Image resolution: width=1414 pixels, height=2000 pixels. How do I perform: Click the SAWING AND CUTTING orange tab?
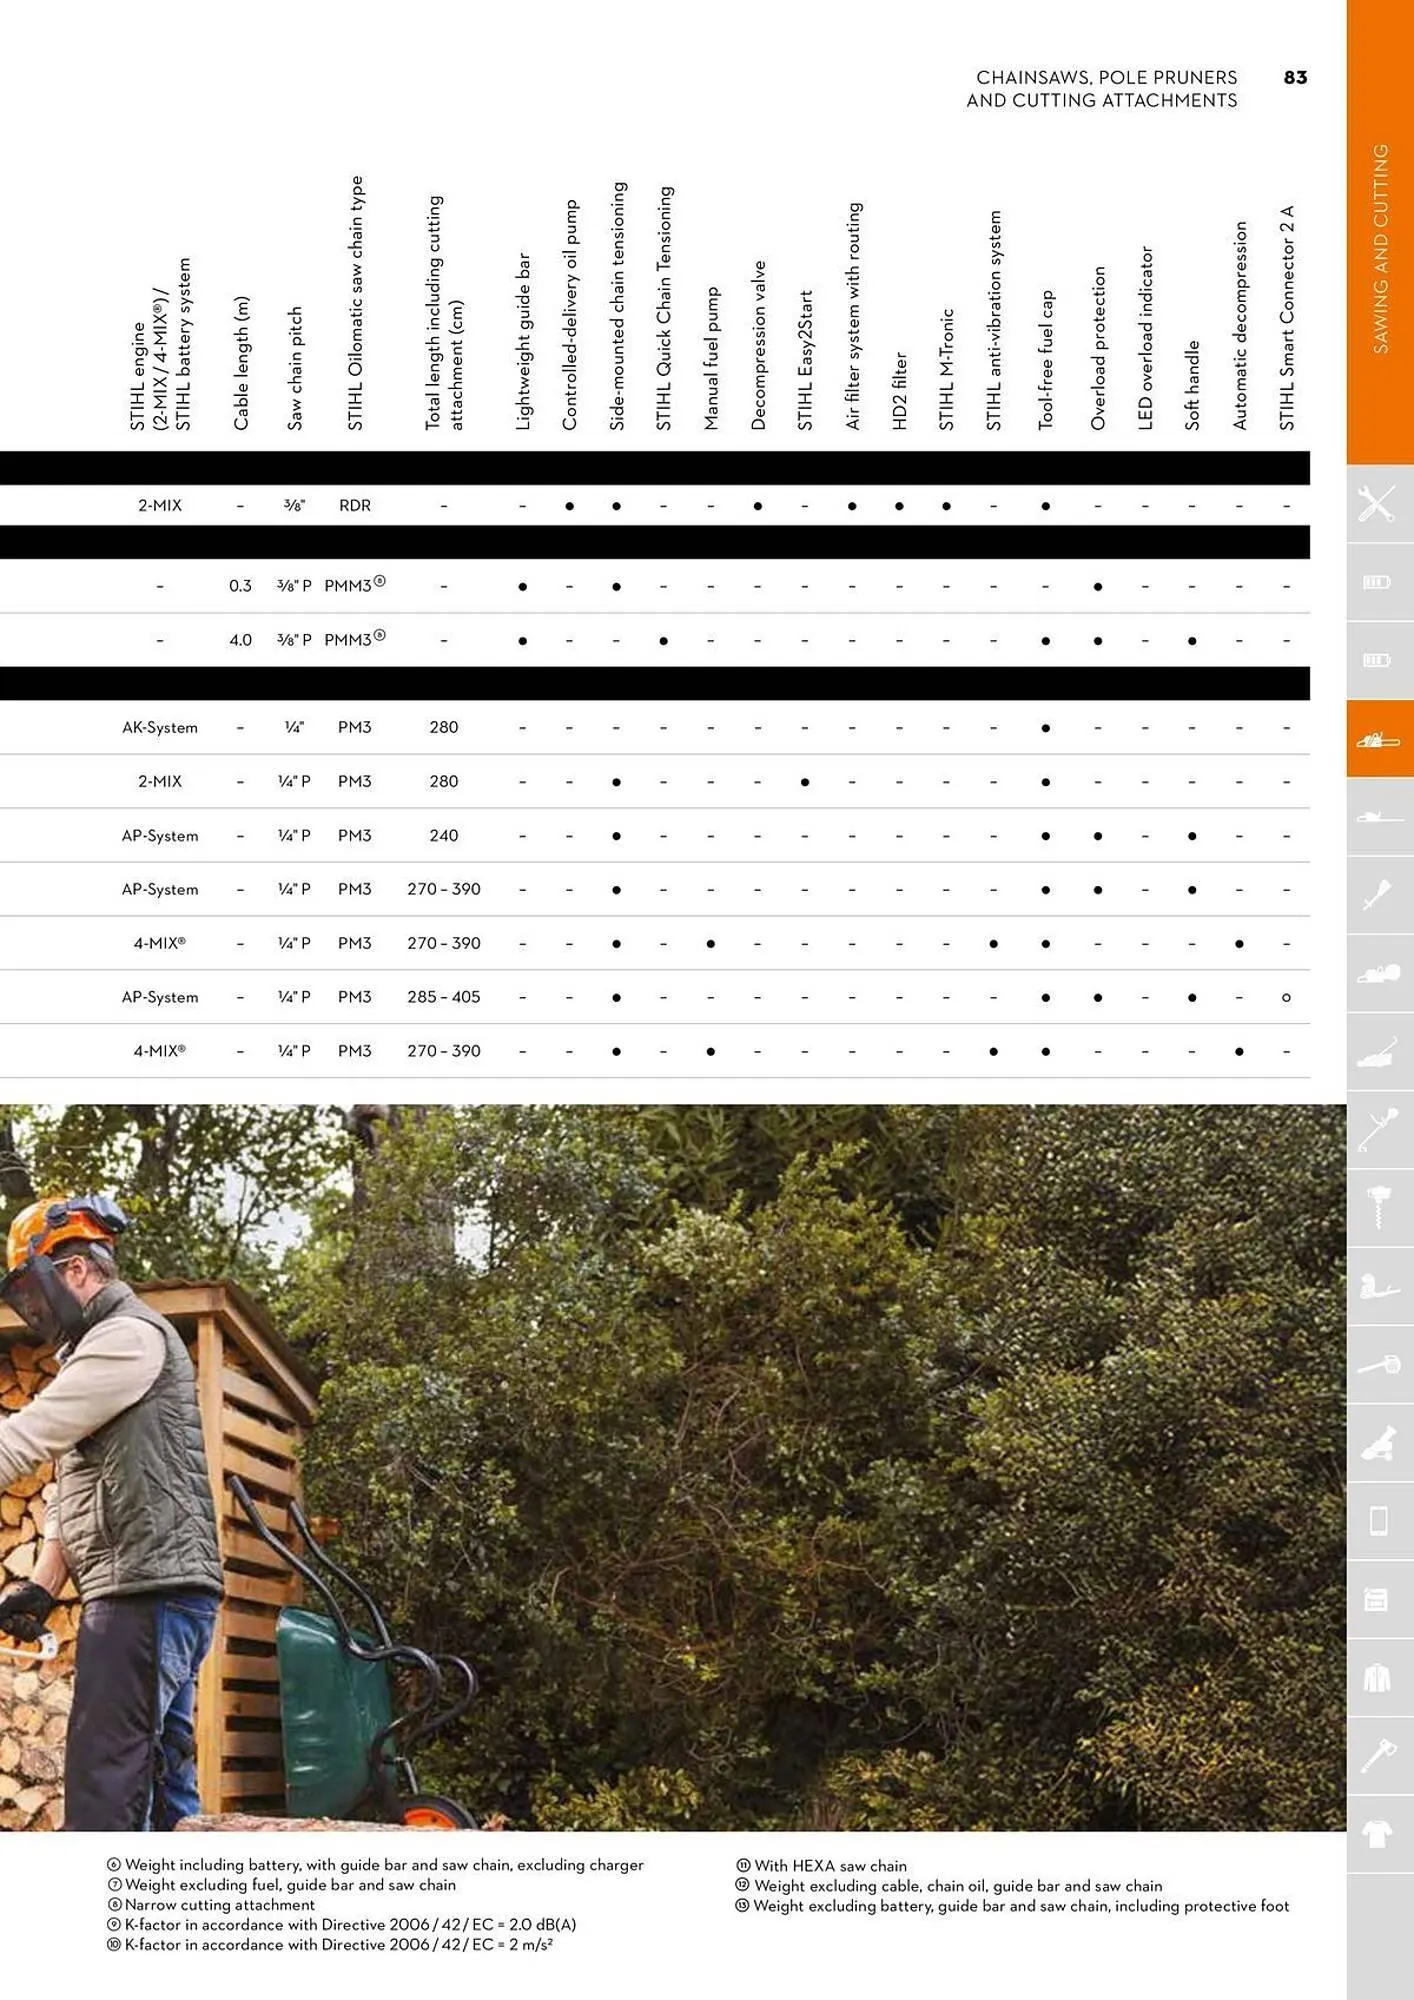(1380, 232)
